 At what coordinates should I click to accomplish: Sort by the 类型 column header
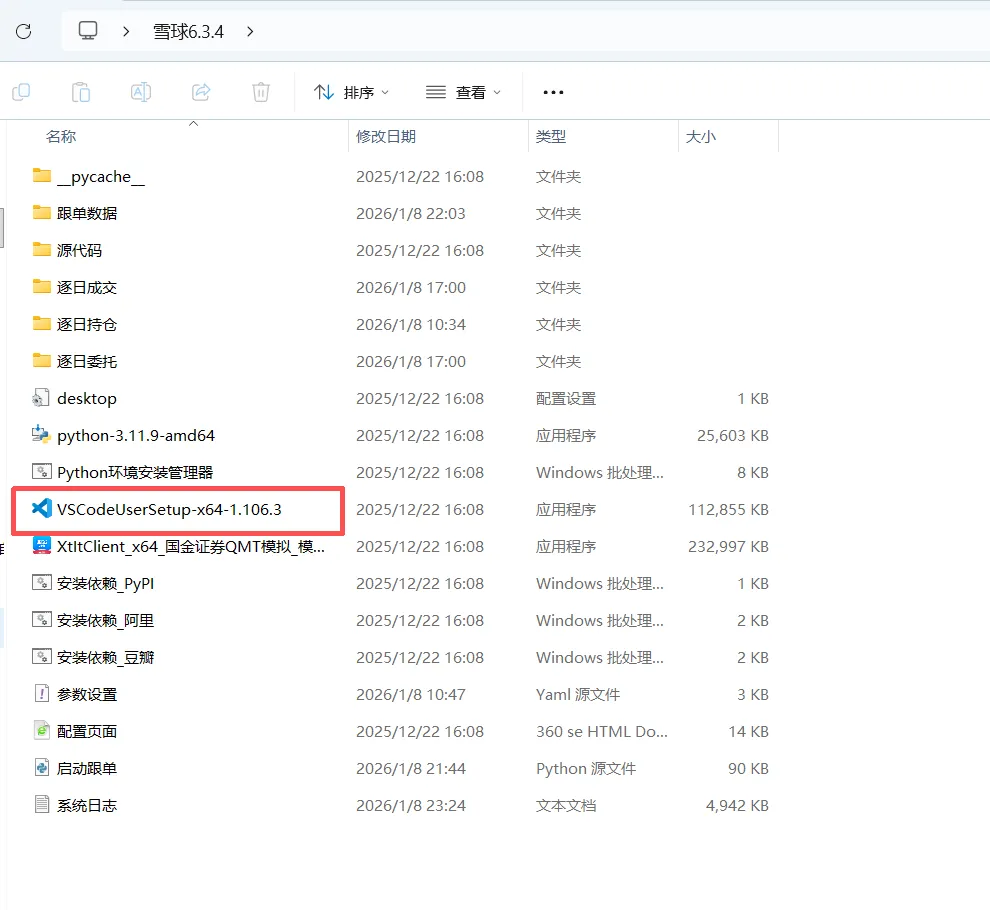pyautogui.click(x=551, y=136)
